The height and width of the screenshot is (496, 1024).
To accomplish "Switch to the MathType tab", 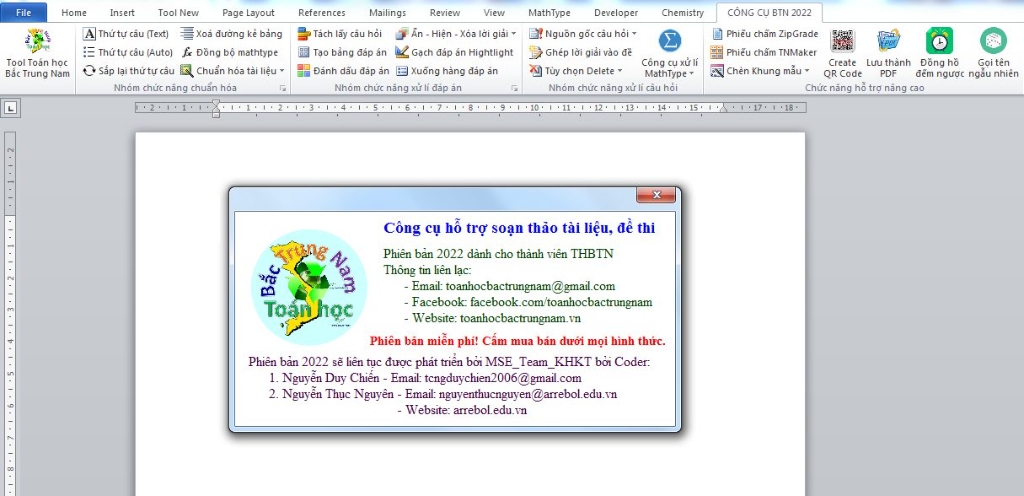I will [549, 12].
